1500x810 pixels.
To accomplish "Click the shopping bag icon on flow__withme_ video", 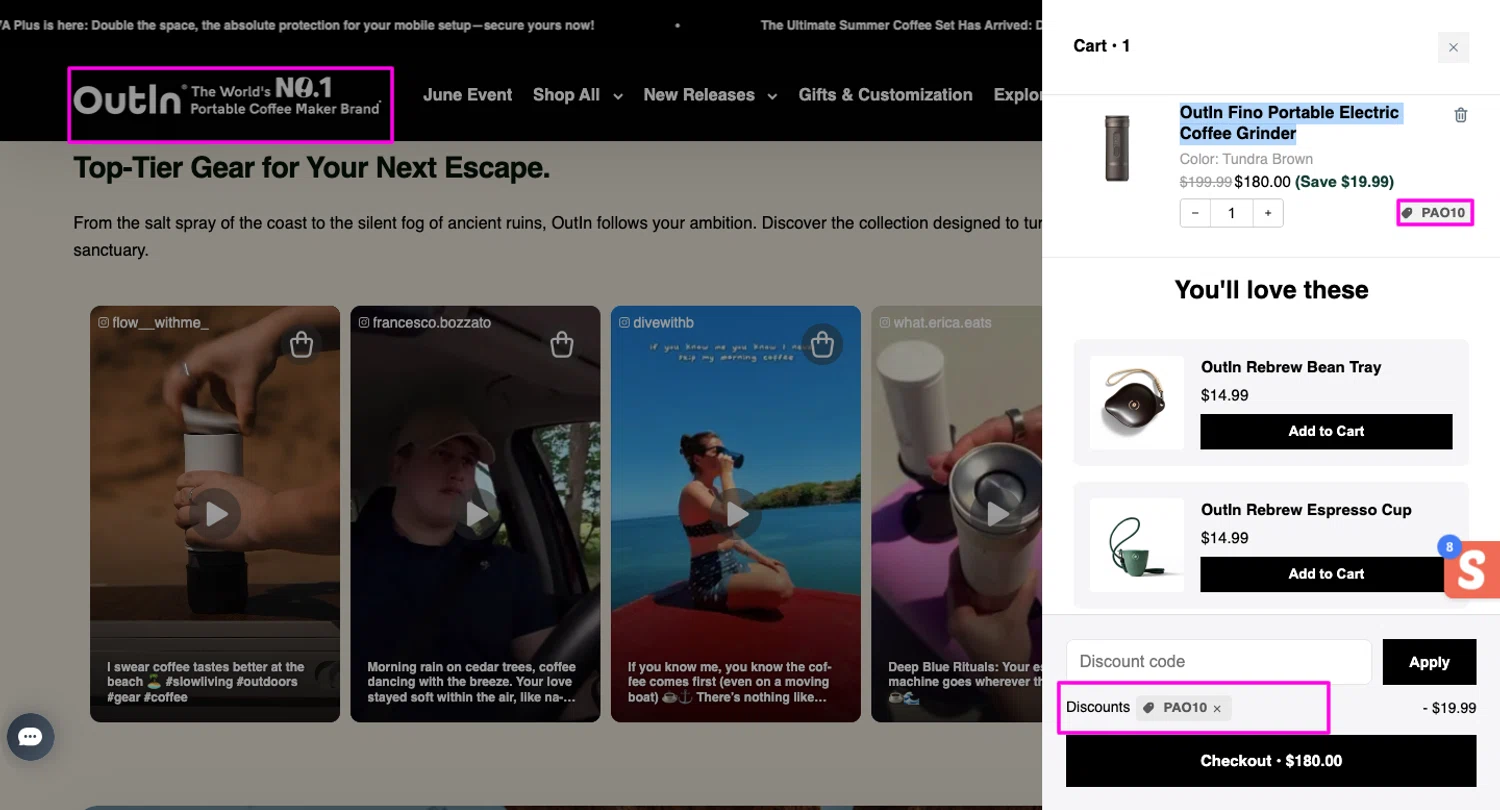I will tap(301, 345).
